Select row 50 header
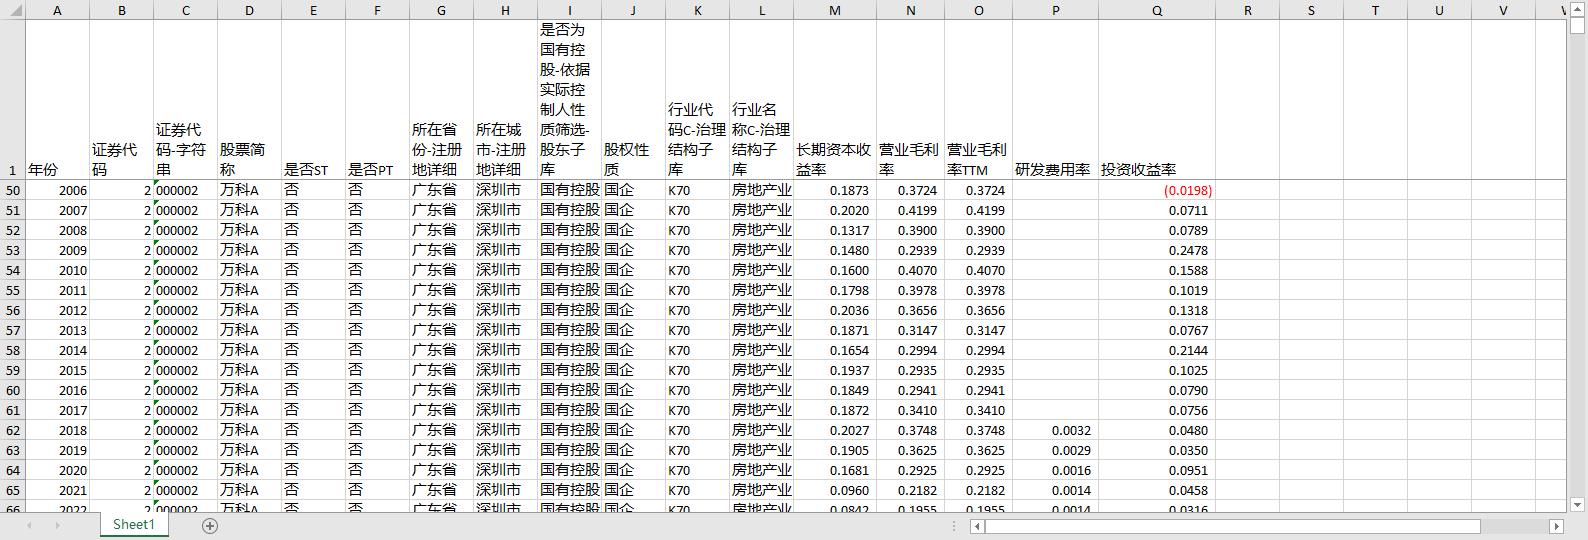This screenshot has height=540, width=1588. (x=12, y=190)
